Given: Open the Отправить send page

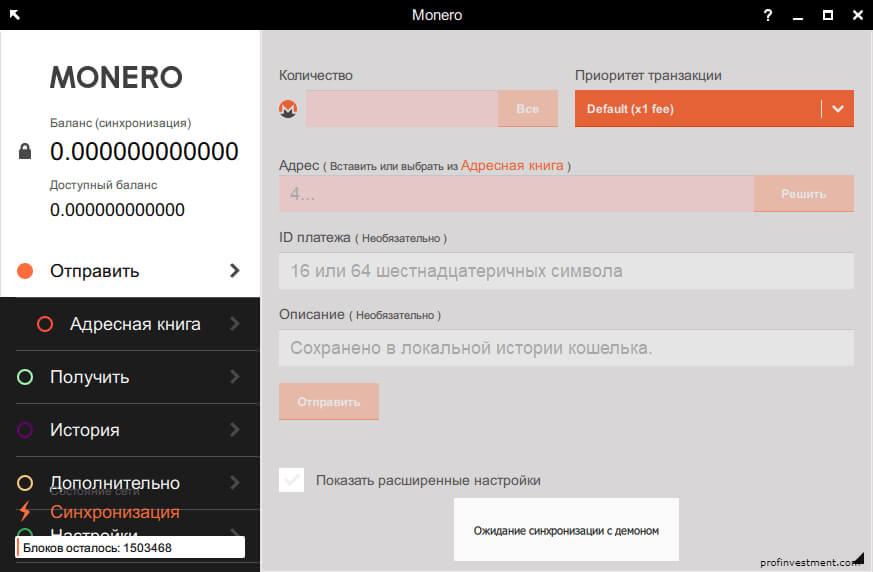Looking at the screenshot, I should tap(130, 271).
